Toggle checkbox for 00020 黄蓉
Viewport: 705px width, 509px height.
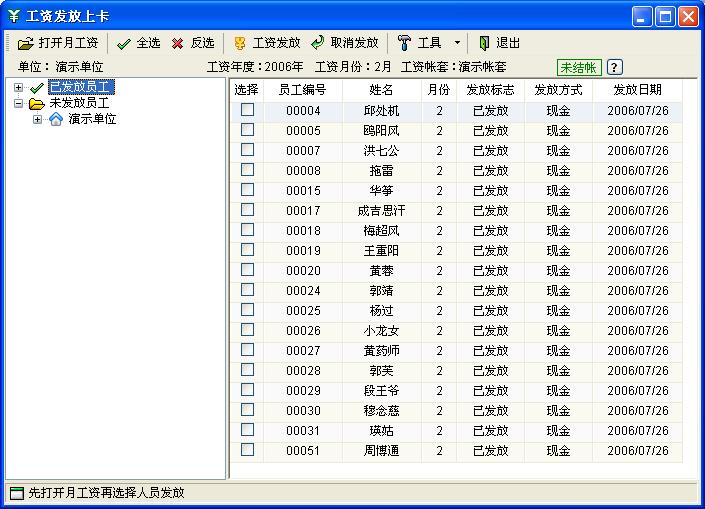pos(247,270)
